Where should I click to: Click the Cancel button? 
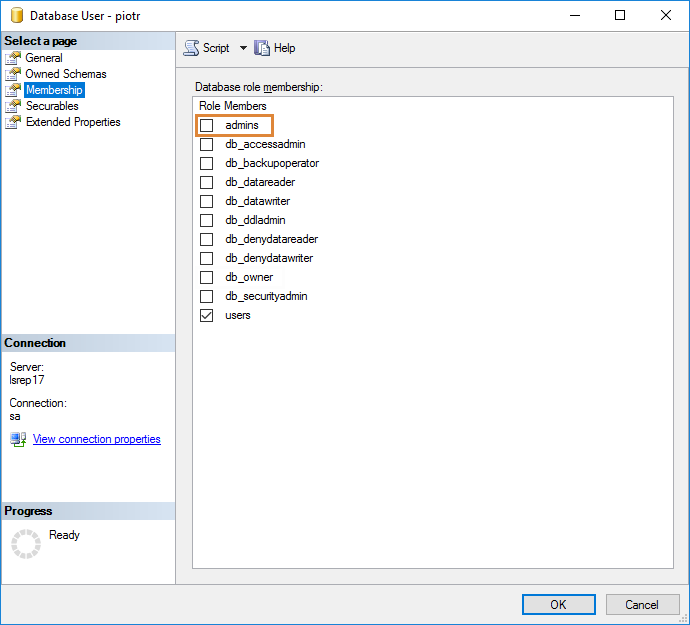click(641, 604)
